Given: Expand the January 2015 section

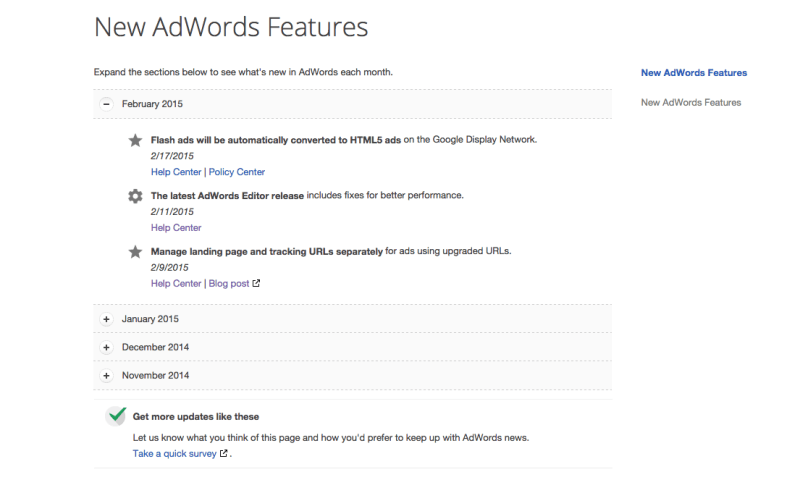Looking at the screenshot, I should pyautogui.click(x=106, y=319).
